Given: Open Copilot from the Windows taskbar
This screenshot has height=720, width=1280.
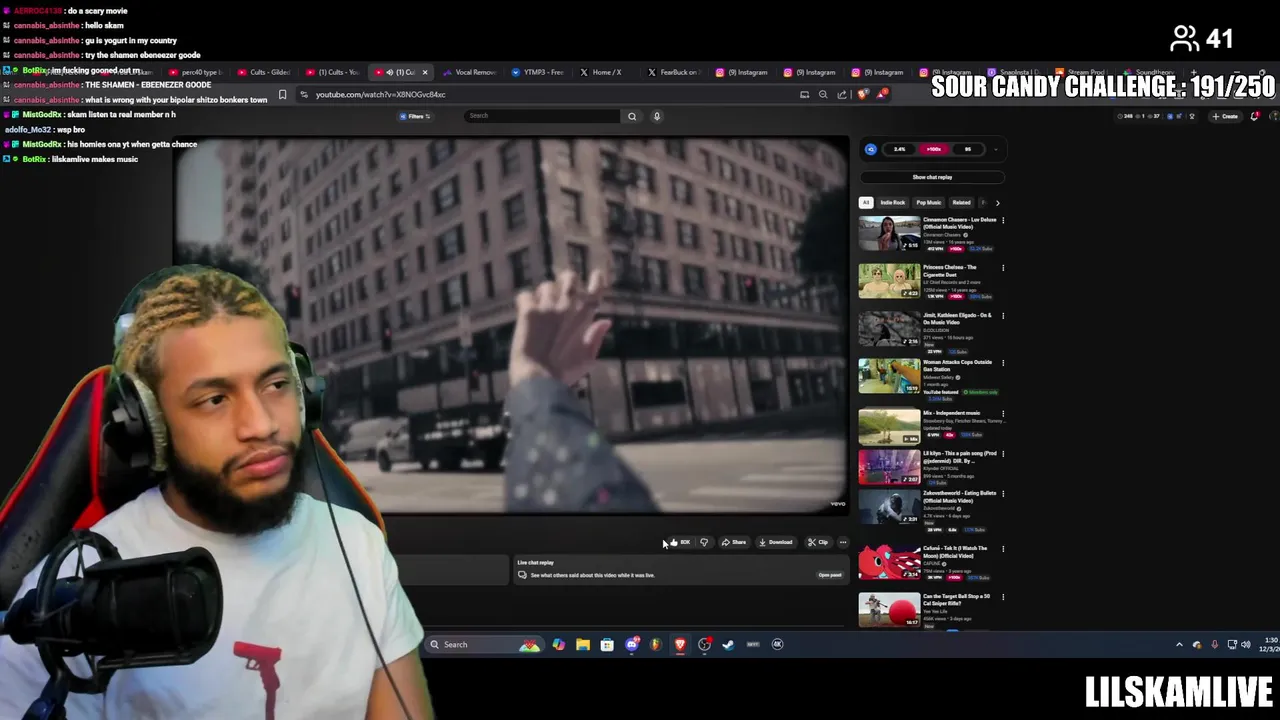Looking at the screenshot, I should pos(558,645).
